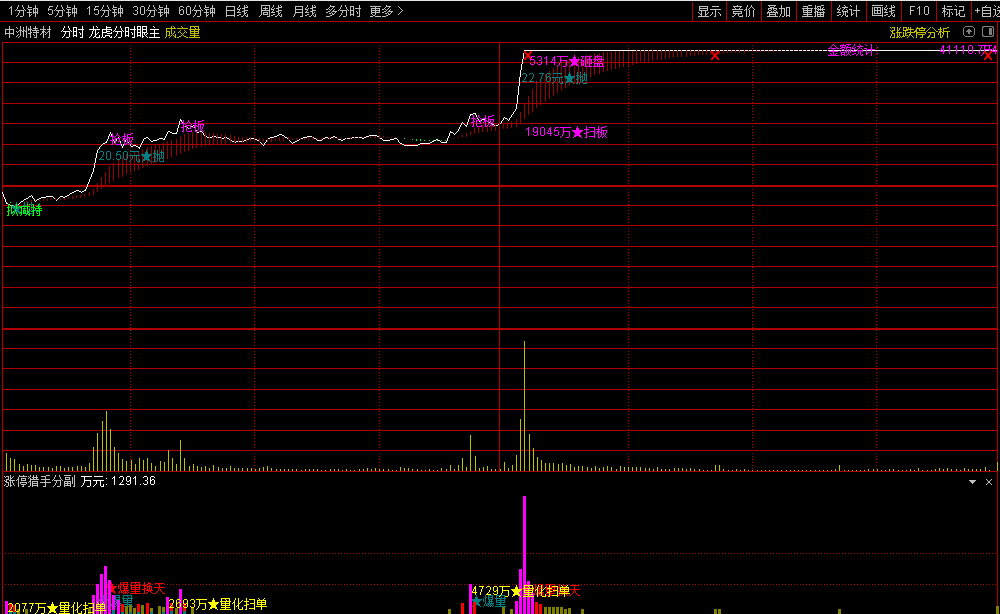Open the 显示 display options
The image size is (1000, 614).
point(709,11)
